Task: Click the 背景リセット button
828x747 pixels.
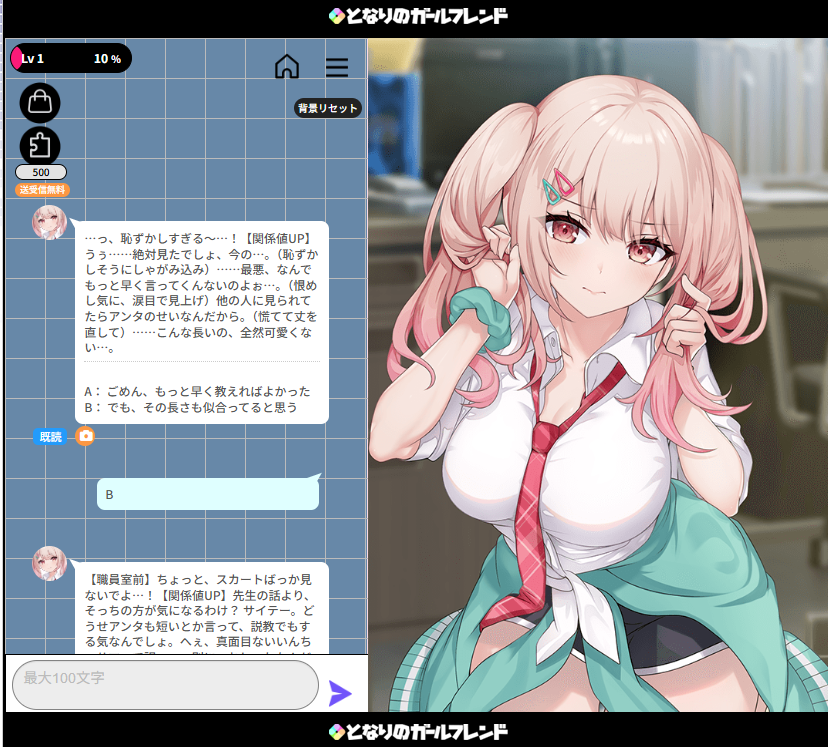Action: point(327,108)
